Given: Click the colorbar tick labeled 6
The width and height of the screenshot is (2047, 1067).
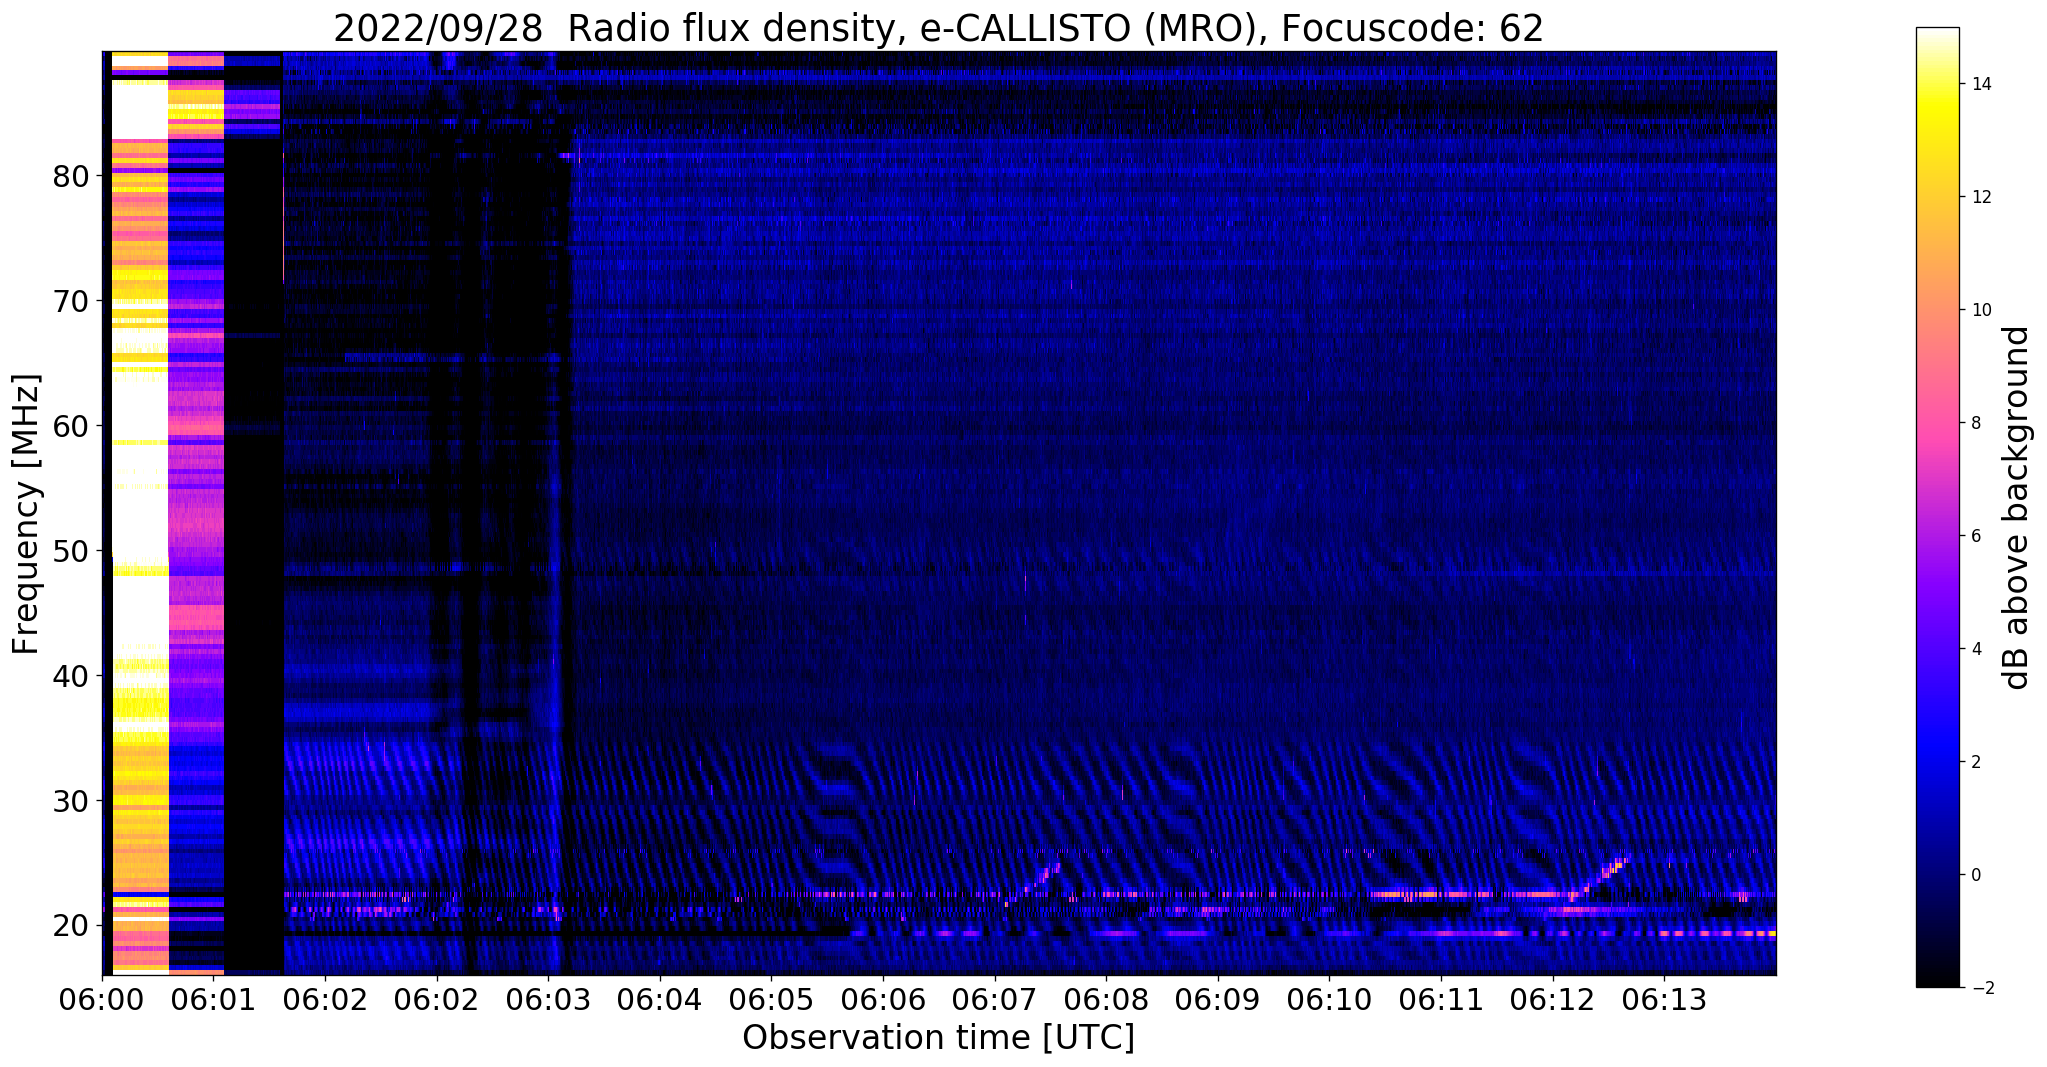Looking at the screenshot, I should tap(1975, 536).
